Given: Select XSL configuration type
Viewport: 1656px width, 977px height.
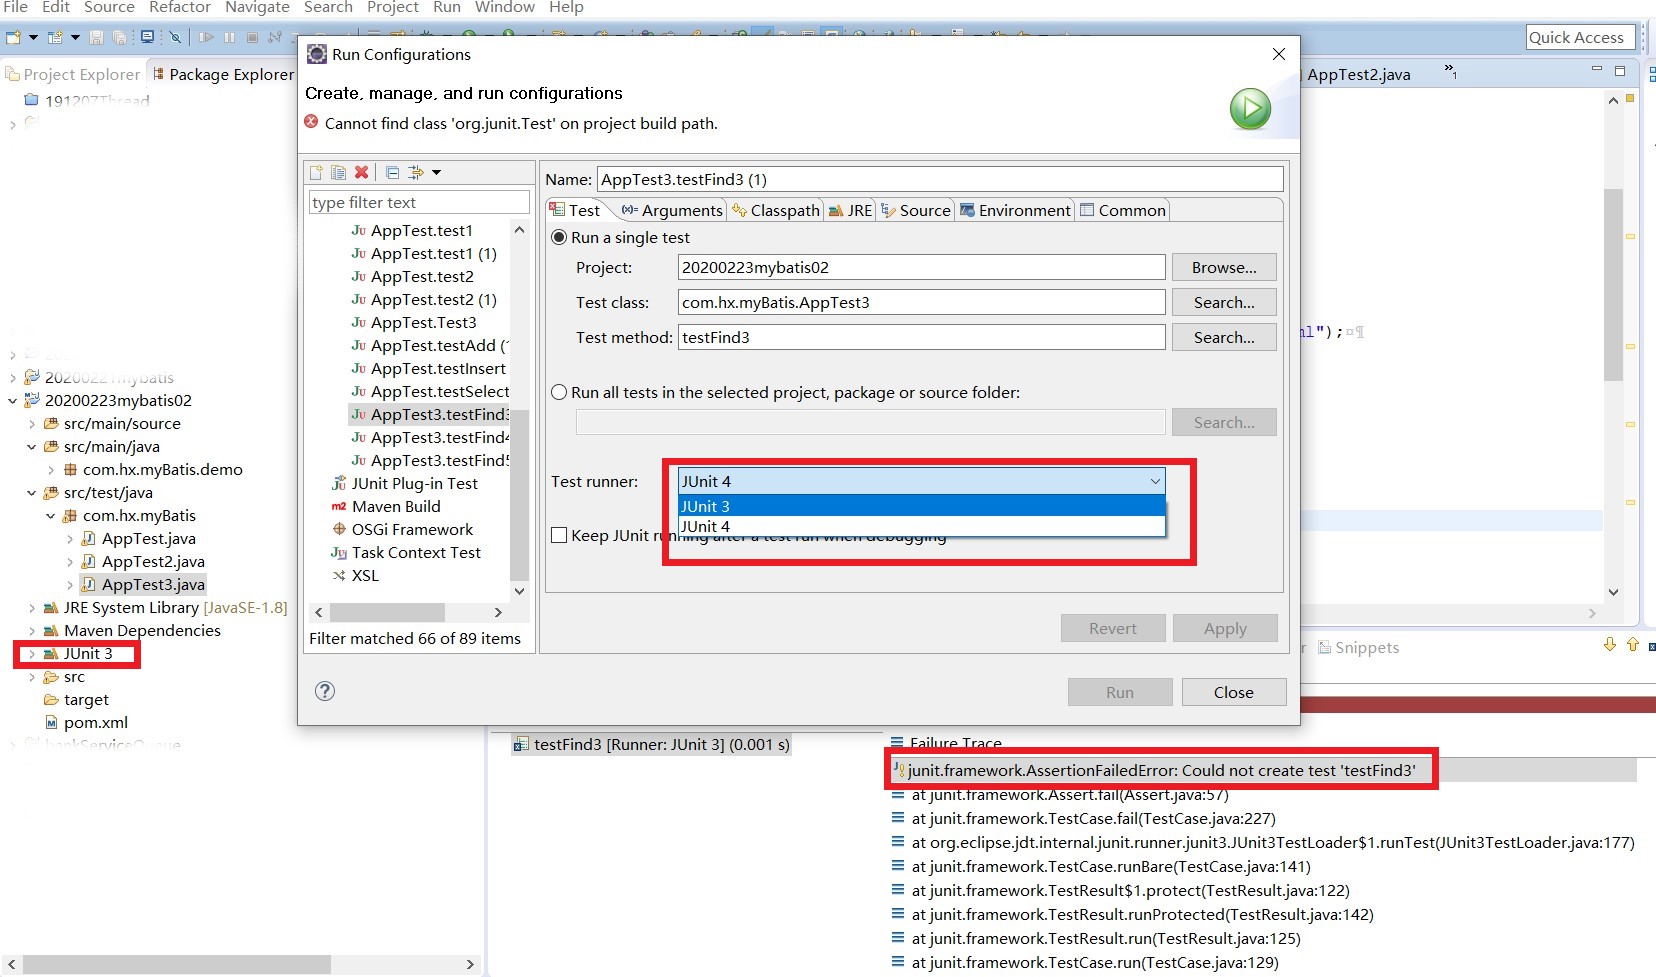Looking at the screenshot, I should coord(355,575).
